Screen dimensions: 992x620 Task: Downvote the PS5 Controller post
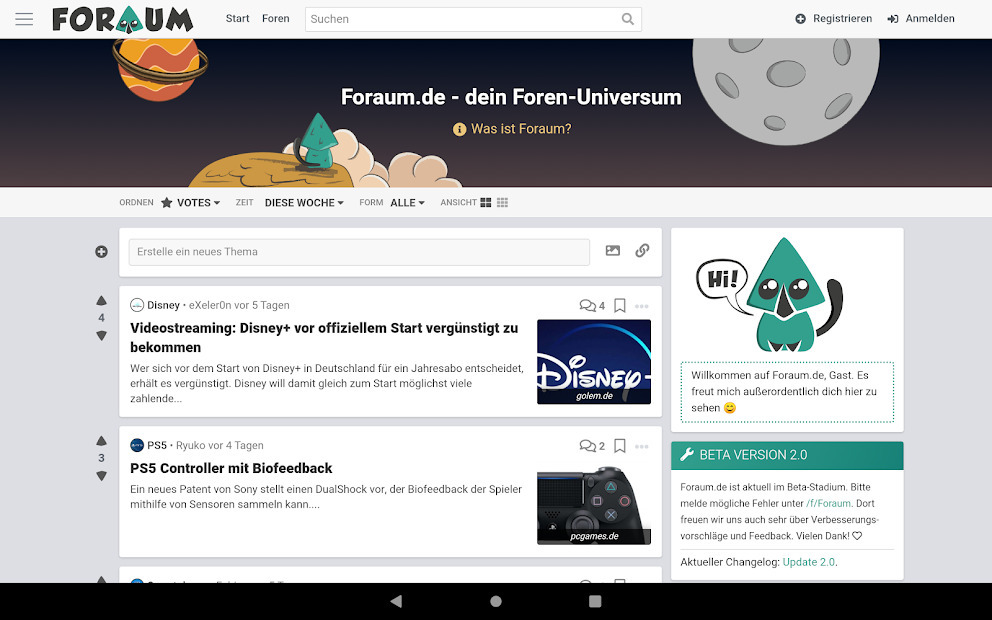click(x=101, y=476)
